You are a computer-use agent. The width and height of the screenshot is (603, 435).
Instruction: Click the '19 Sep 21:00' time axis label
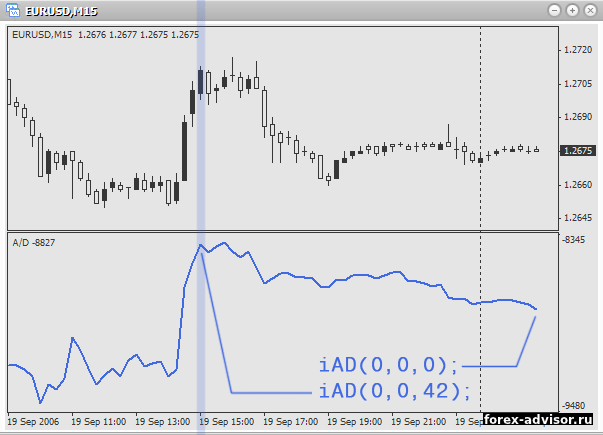tap(419, 422)
